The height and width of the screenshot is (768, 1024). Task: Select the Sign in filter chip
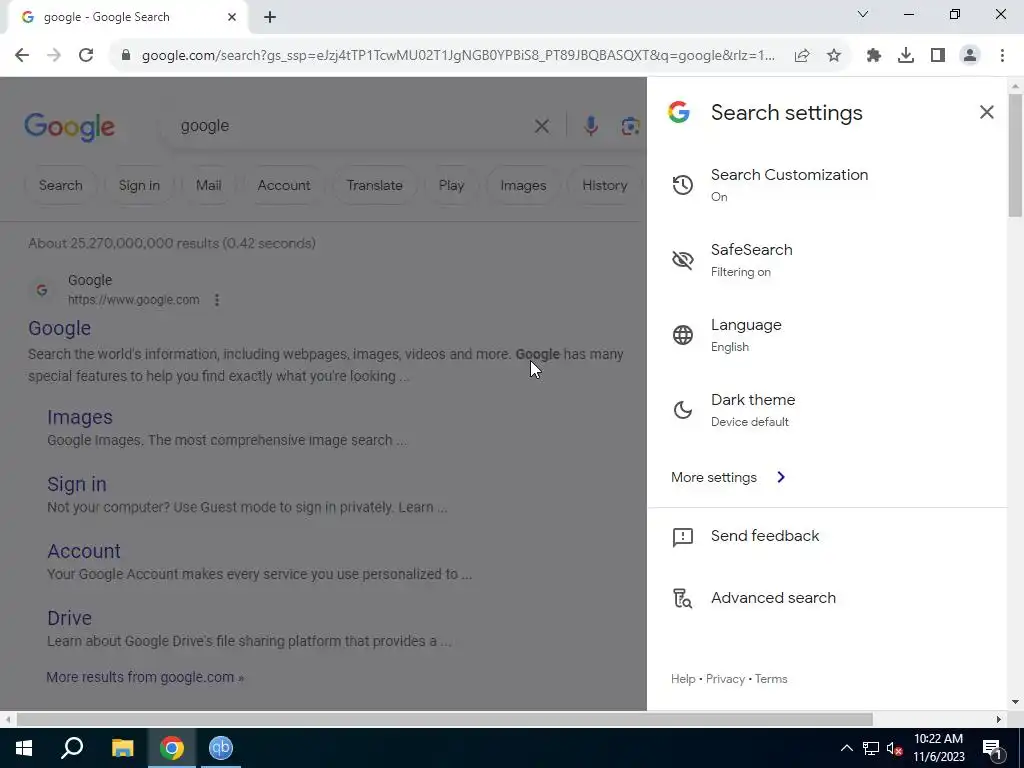click(x=139, y=185)
